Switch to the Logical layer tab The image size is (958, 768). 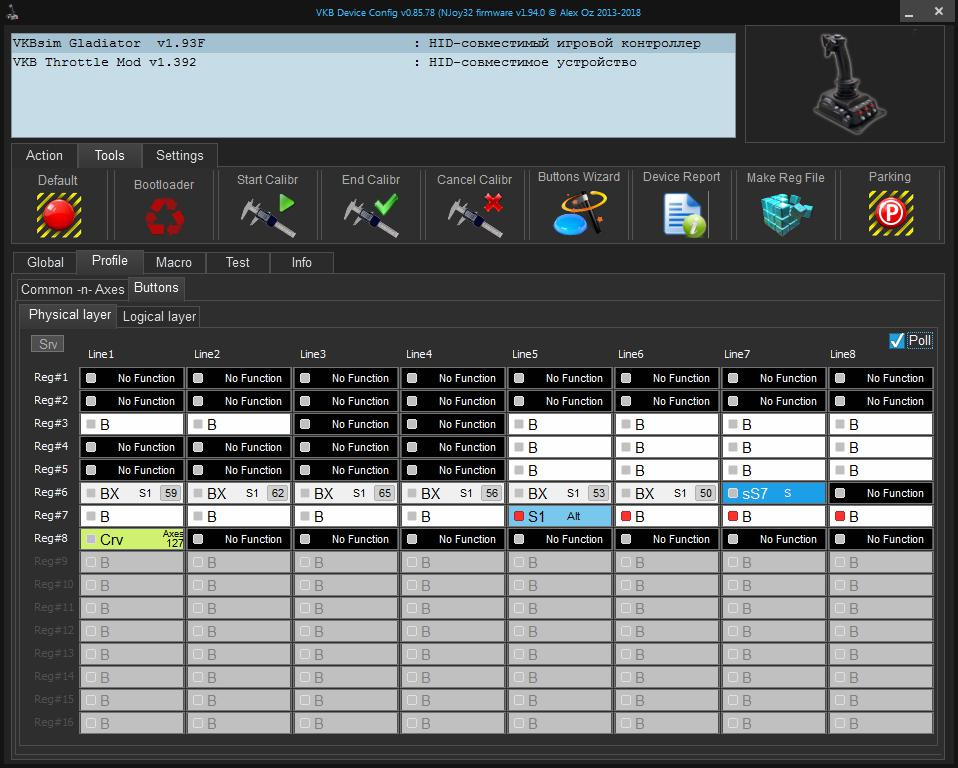tap(159, 316)
